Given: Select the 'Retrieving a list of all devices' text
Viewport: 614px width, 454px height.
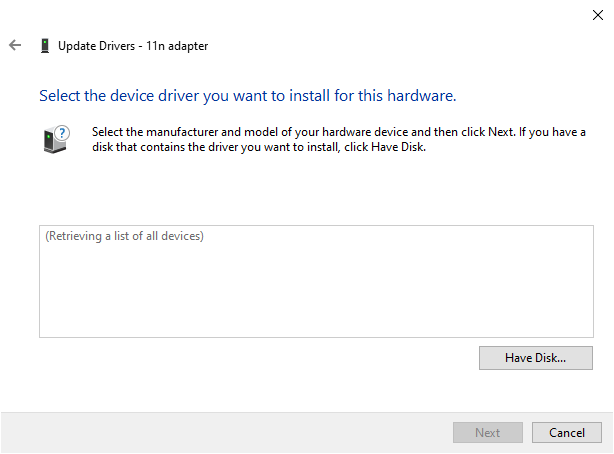Looking at the screenshot, I should [x=125, y=236].
